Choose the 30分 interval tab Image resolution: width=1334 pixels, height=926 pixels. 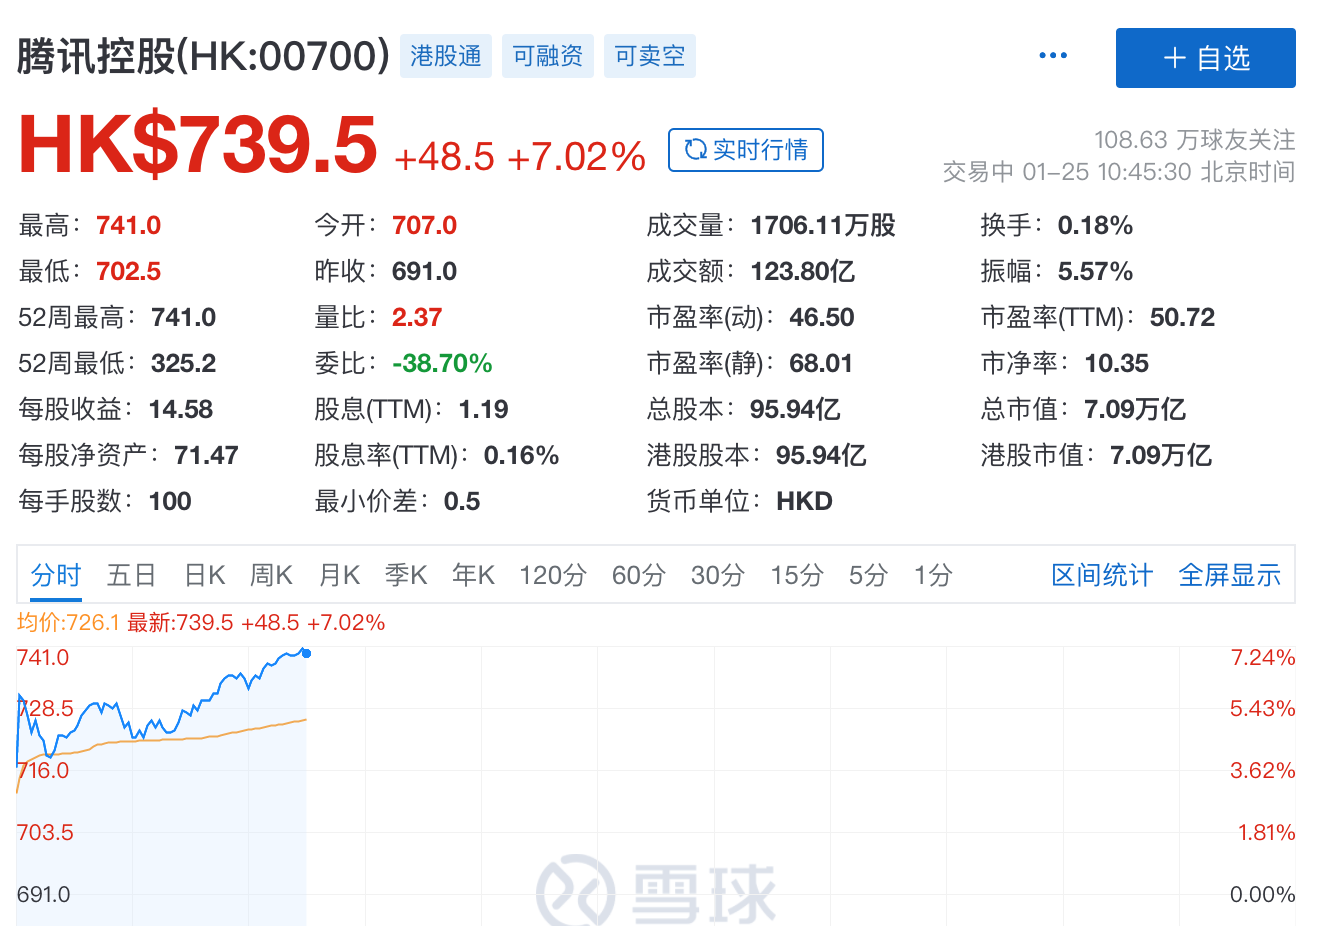717,575
